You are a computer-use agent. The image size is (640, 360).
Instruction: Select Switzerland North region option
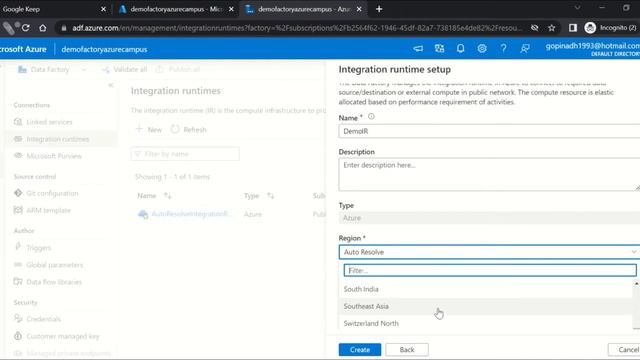coord(486,323)
